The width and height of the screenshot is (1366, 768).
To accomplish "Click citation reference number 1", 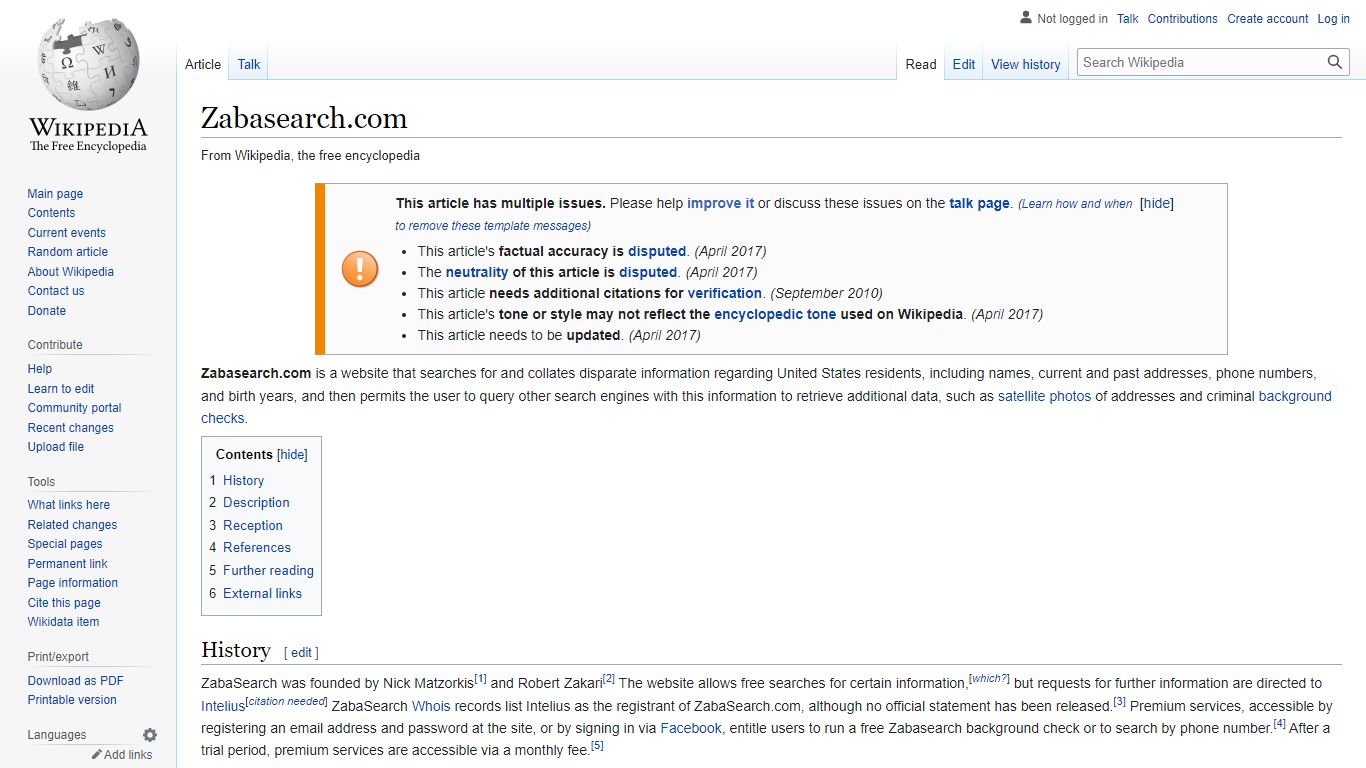I will [481, 679].
